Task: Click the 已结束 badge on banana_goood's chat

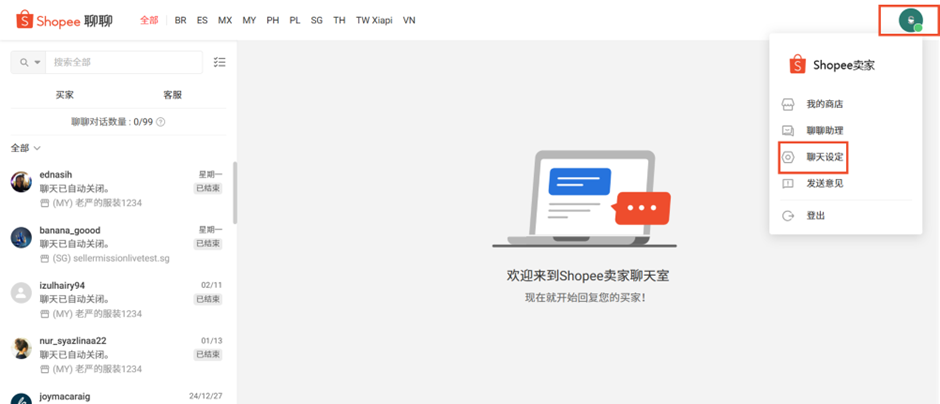Action: pyautogui.click(x=208, y=244)
